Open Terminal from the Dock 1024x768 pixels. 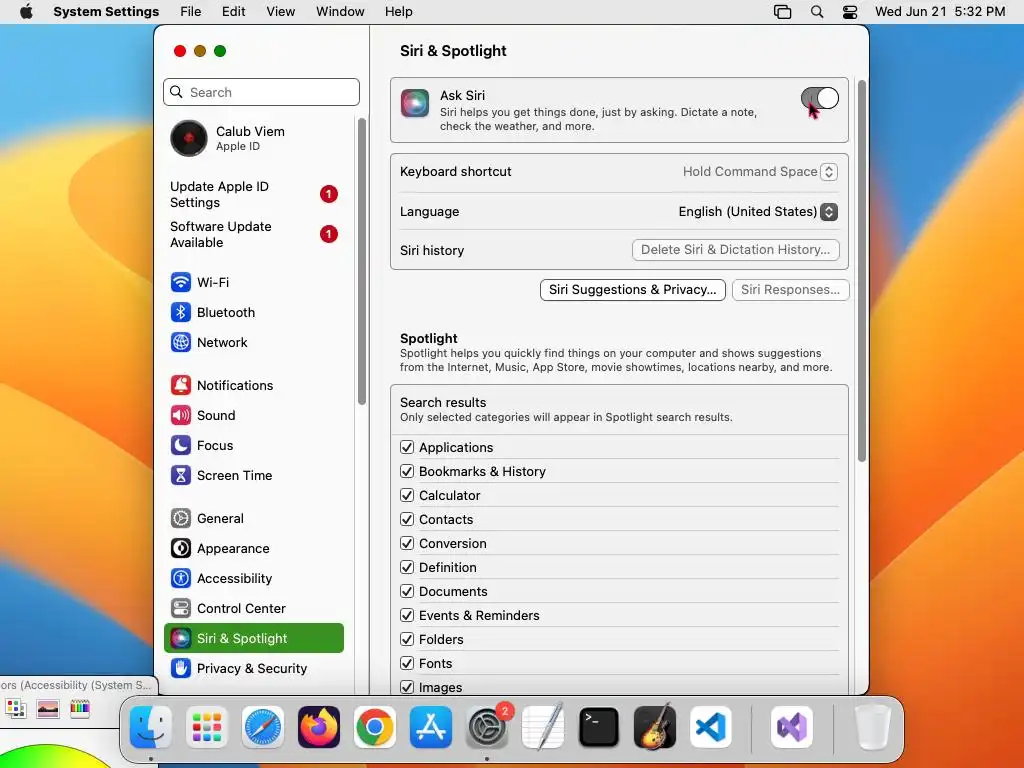click(x=599, y=727)
